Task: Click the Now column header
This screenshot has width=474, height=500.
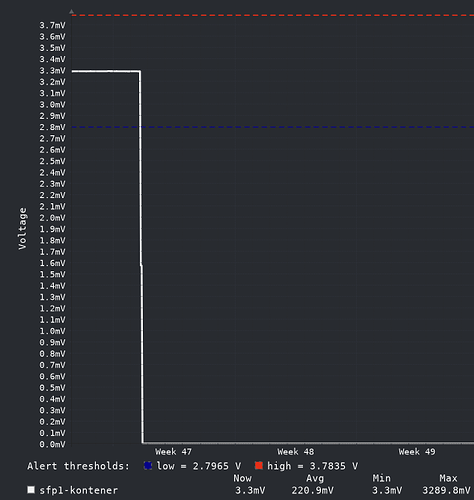Action: coord(242,478)
